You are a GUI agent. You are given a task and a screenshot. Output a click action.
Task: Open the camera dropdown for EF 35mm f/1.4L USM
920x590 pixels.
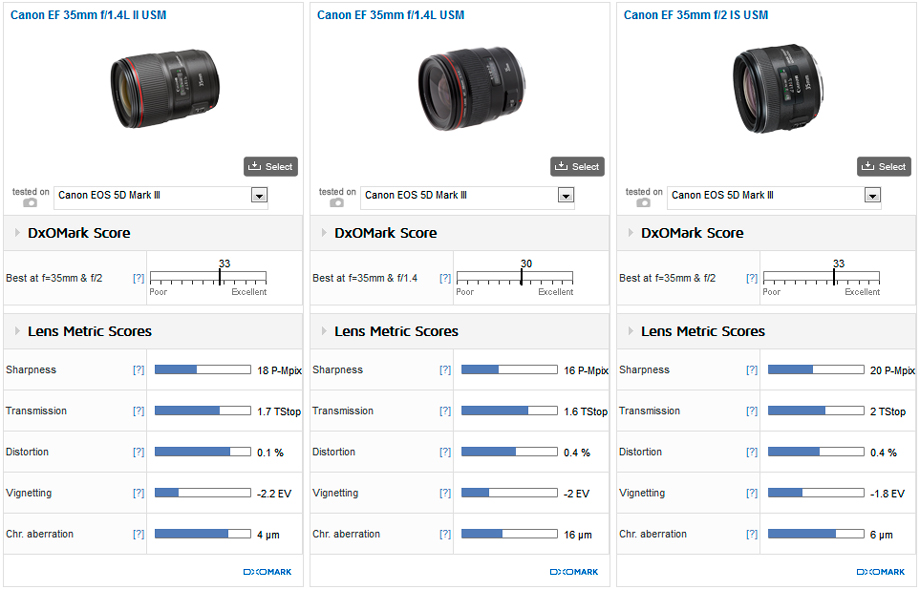[x=566, y=195]
